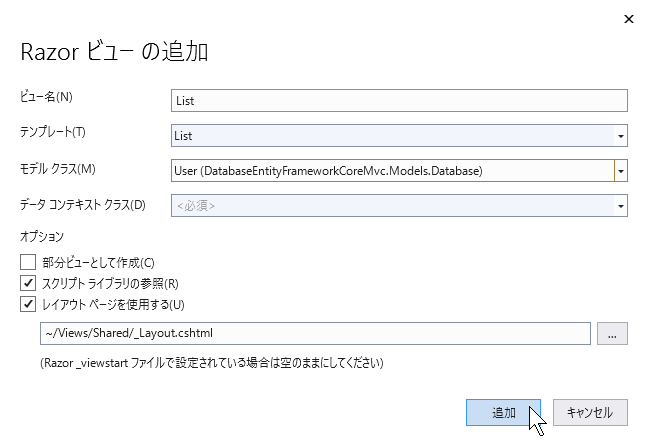Click the ビュー名(N) label
The image size is (648, 446).
click(x=46, y=97)
